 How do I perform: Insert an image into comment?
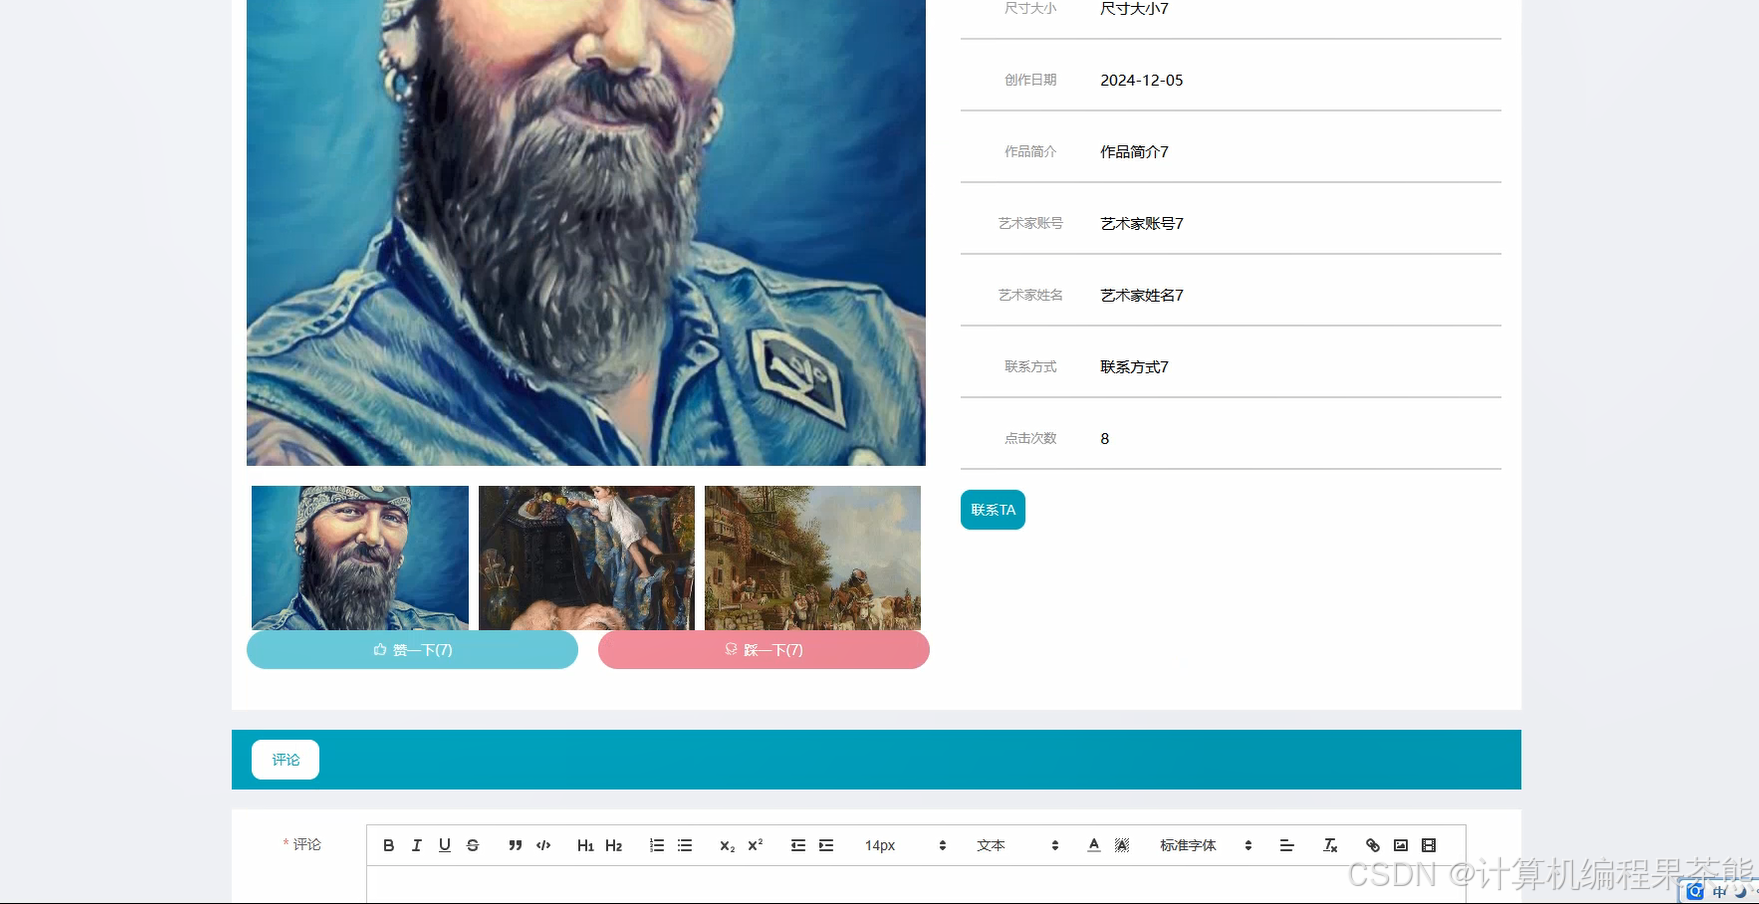tap(1401, 845)
